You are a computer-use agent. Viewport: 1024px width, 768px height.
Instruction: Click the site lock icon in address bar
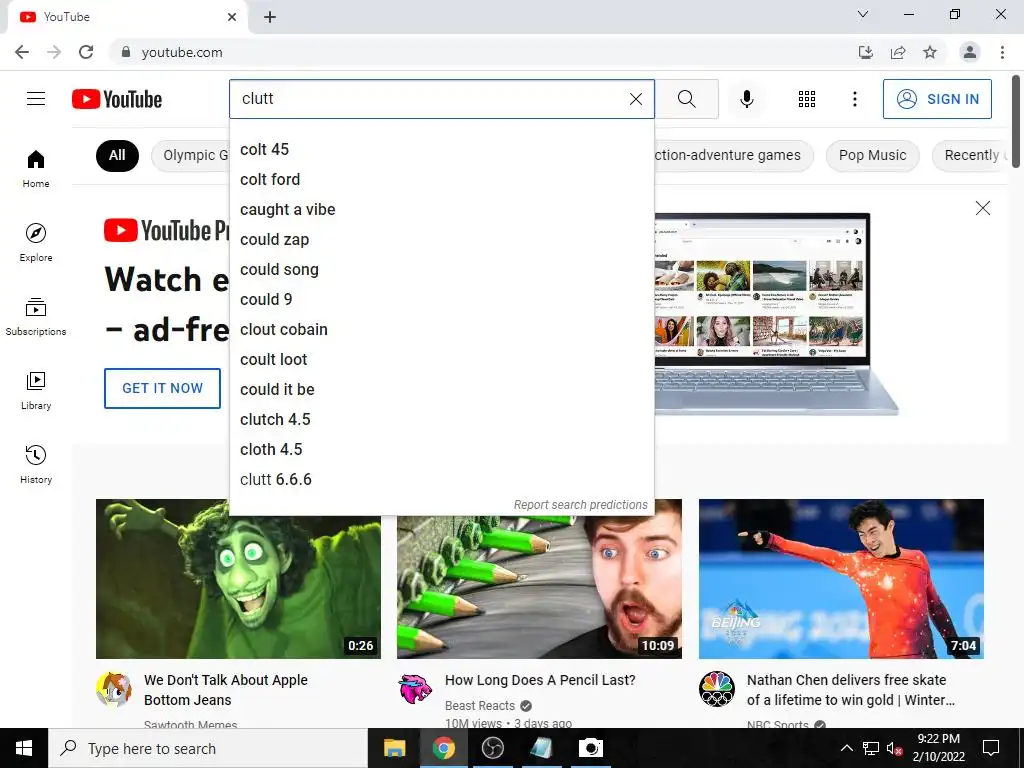coord(126,52)
